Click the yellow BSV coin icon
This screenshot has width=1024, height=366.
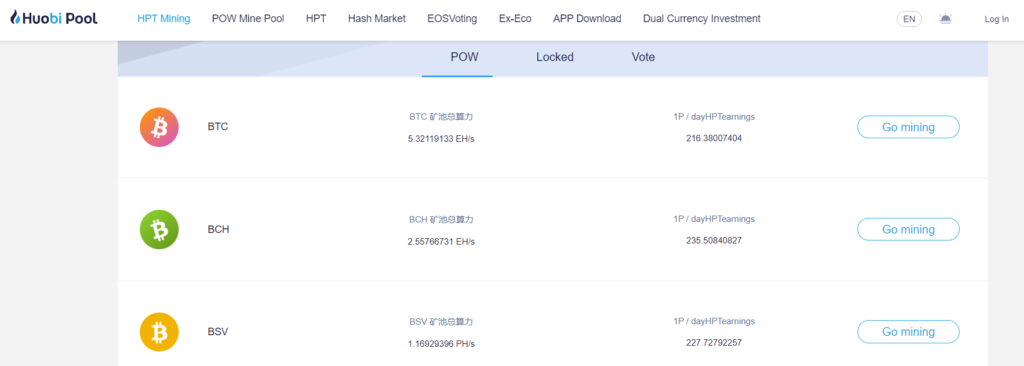[x=159, y=332]
